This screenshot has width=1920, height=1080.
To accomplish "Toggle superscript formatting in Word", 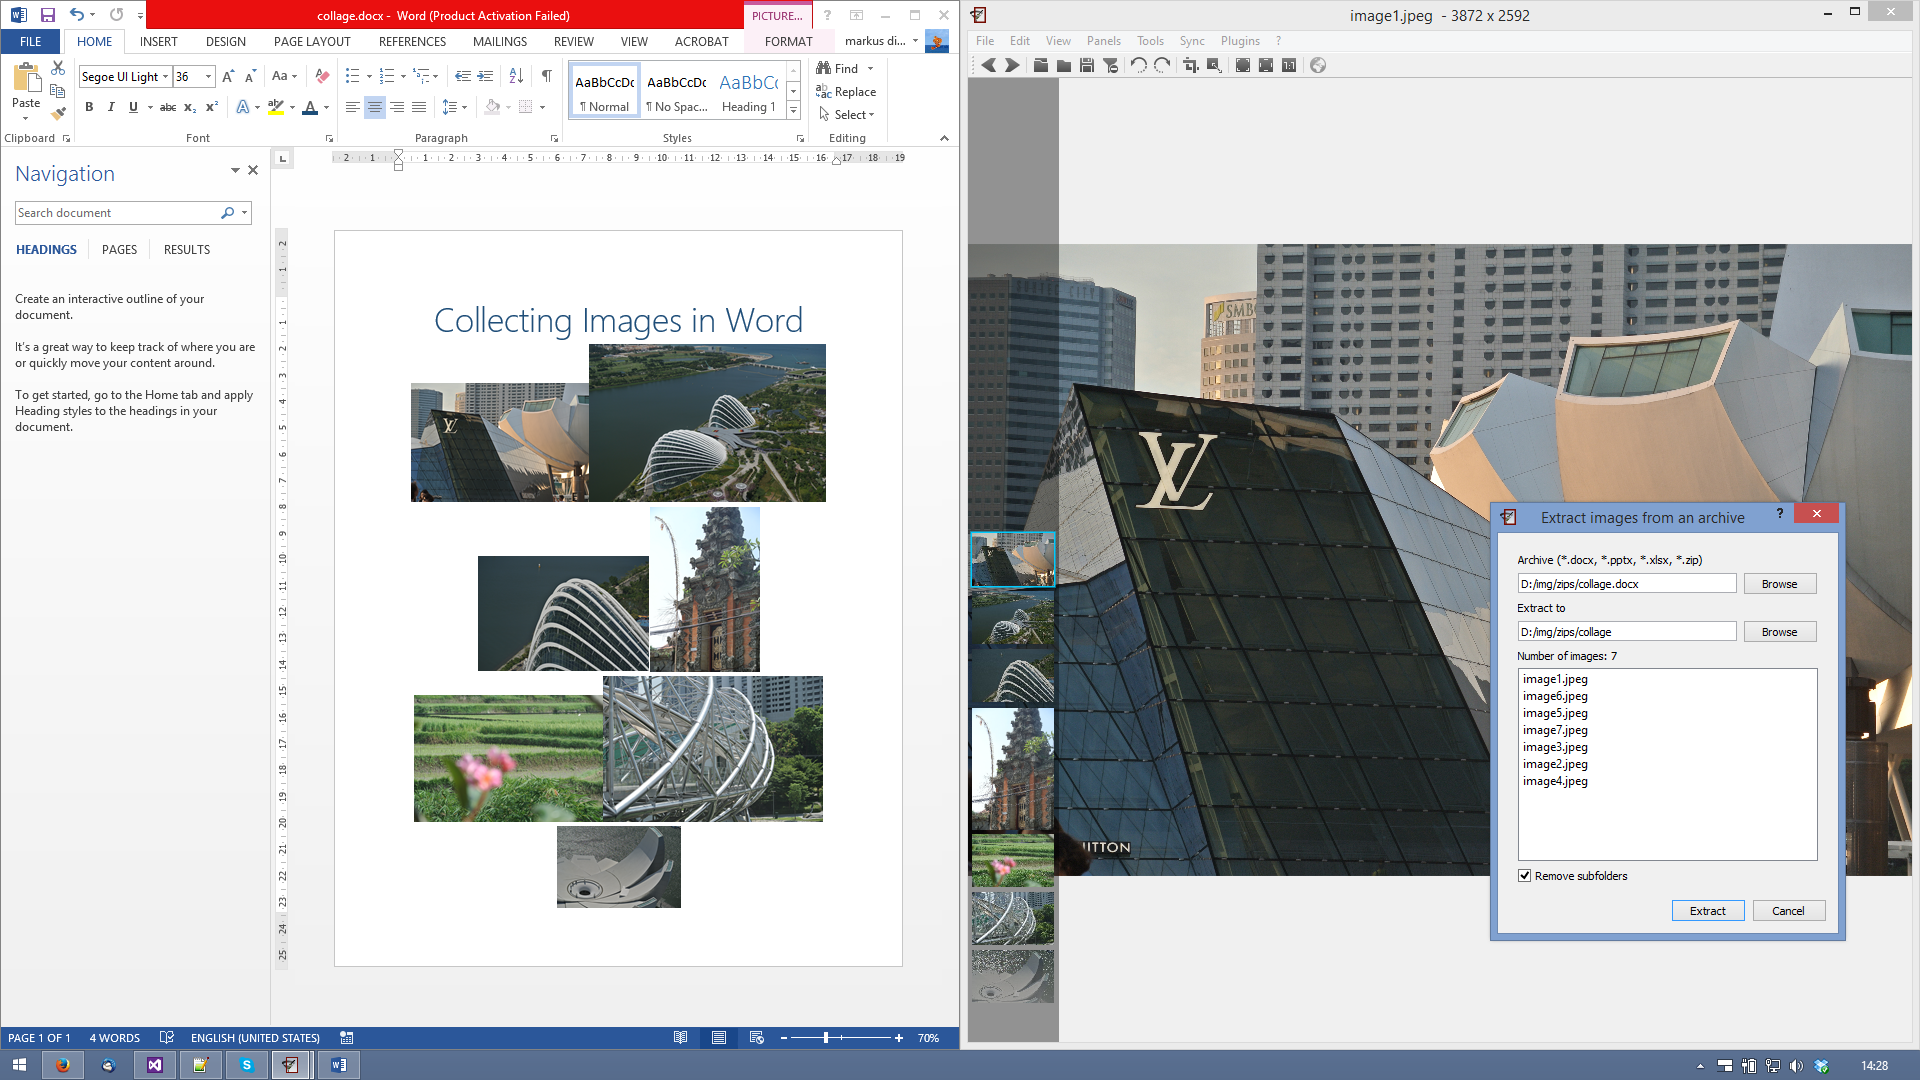I will pos(211,107).
